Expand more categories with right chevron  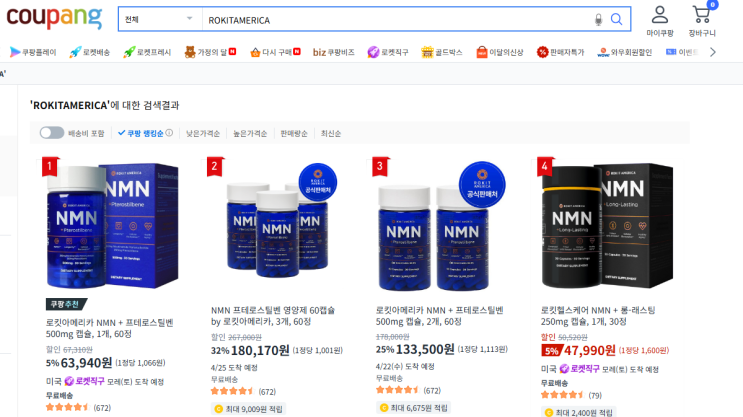point(713,52)
